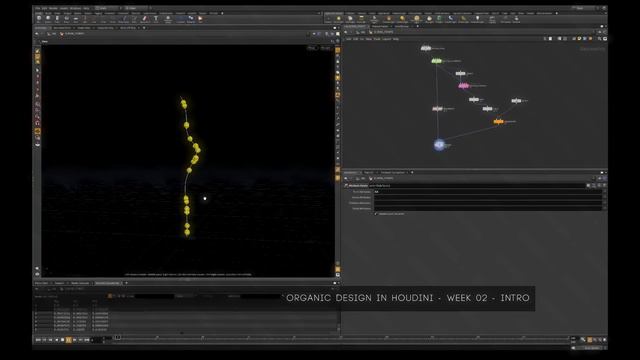
Task: Toggle the Delete Non Selected checkbox
Action: pos(376,213)
